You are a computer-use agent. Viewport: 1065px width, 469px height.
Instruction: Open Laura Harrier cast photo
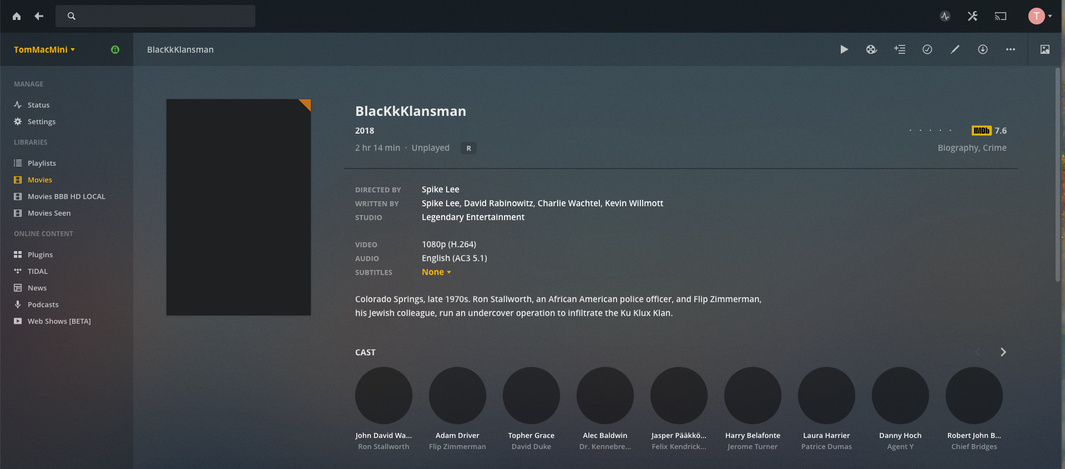(x=827, y=396)
